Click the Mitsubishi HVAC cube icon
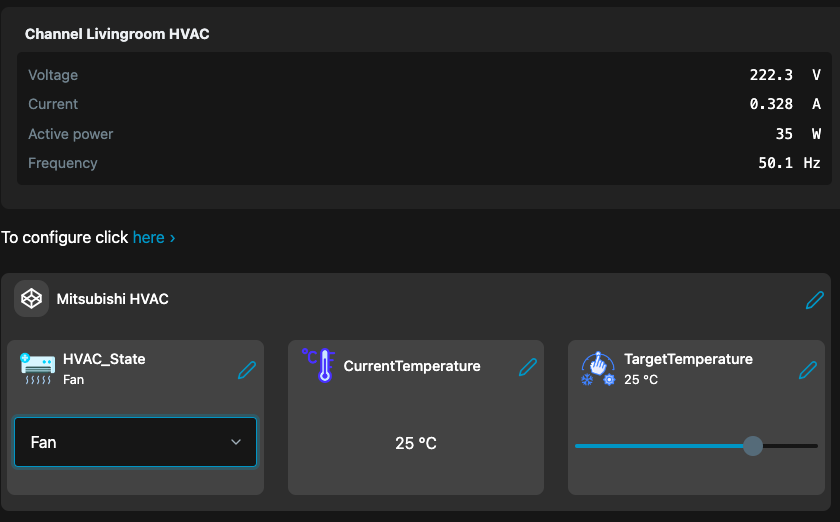 click(32, 299)
